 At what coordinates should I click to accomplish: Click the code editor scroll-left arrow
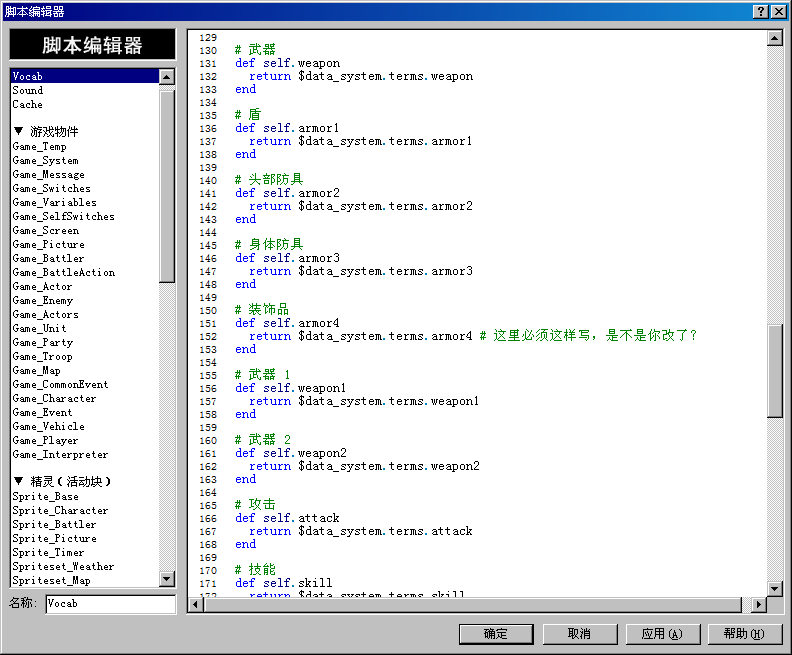196,604
